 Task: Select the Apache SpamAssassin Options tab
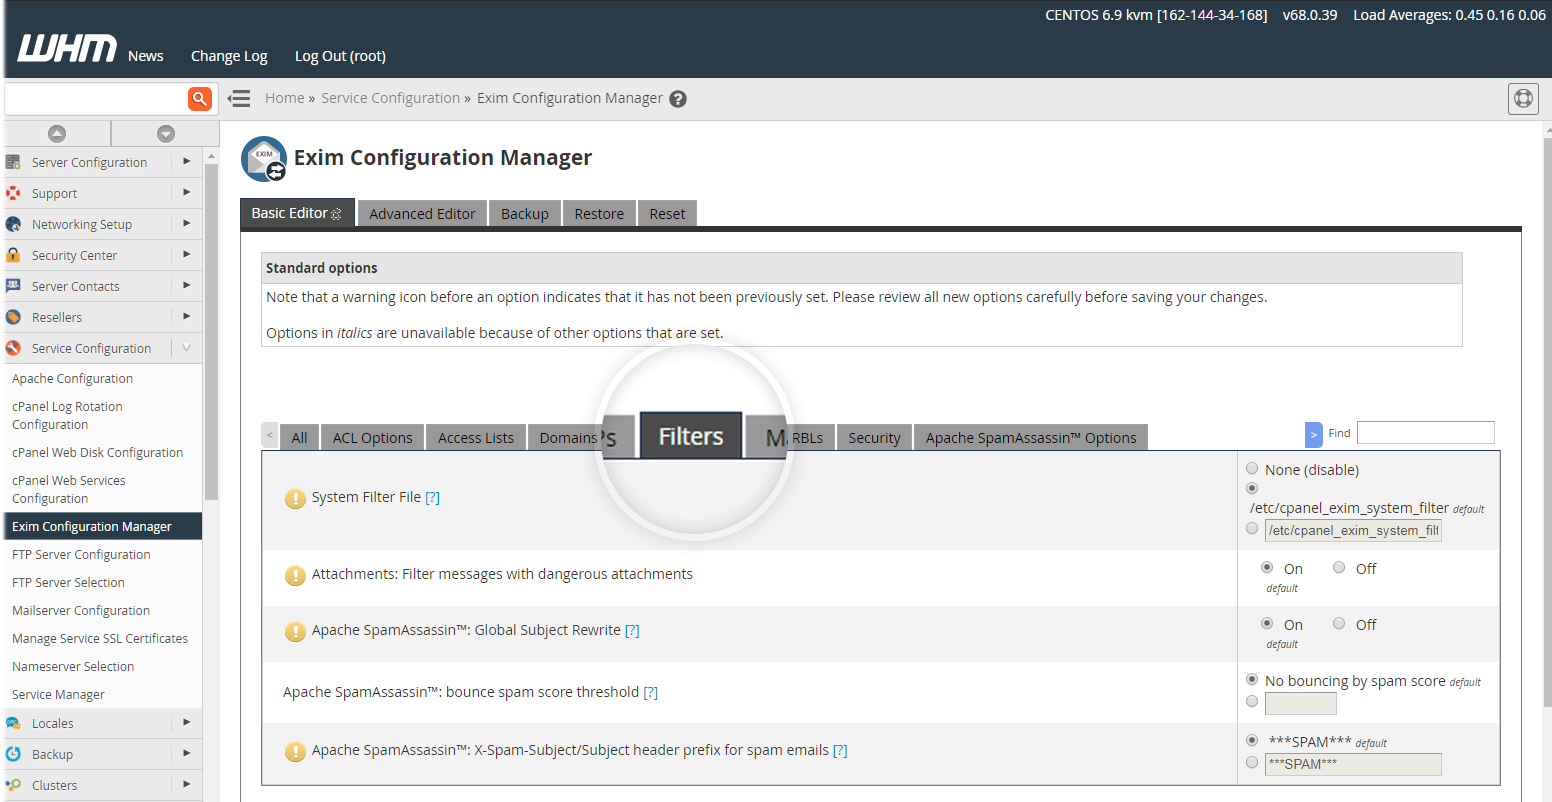[1031, 438]
